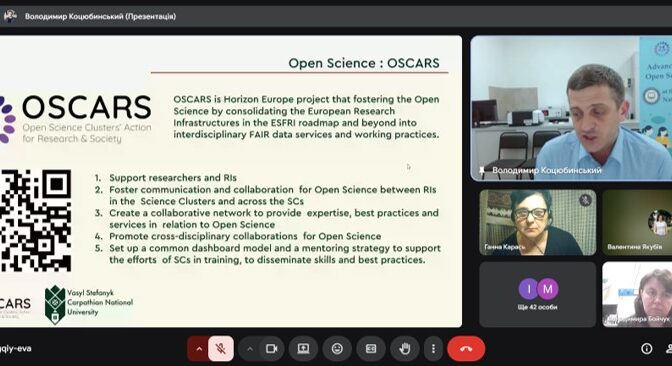Viewport: 672px width, 366px height.
Task: Click purple 'M' avatar in participants tile
Action: [548, 289]
